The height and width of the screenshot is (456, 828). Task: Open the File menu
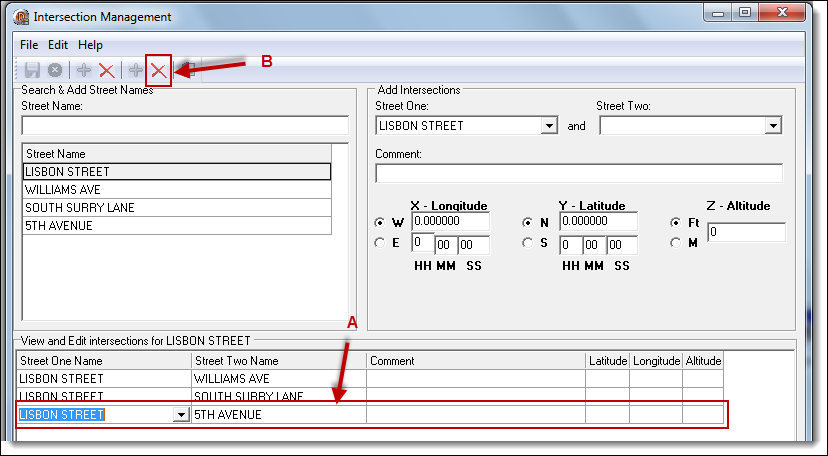coord(29,45)
